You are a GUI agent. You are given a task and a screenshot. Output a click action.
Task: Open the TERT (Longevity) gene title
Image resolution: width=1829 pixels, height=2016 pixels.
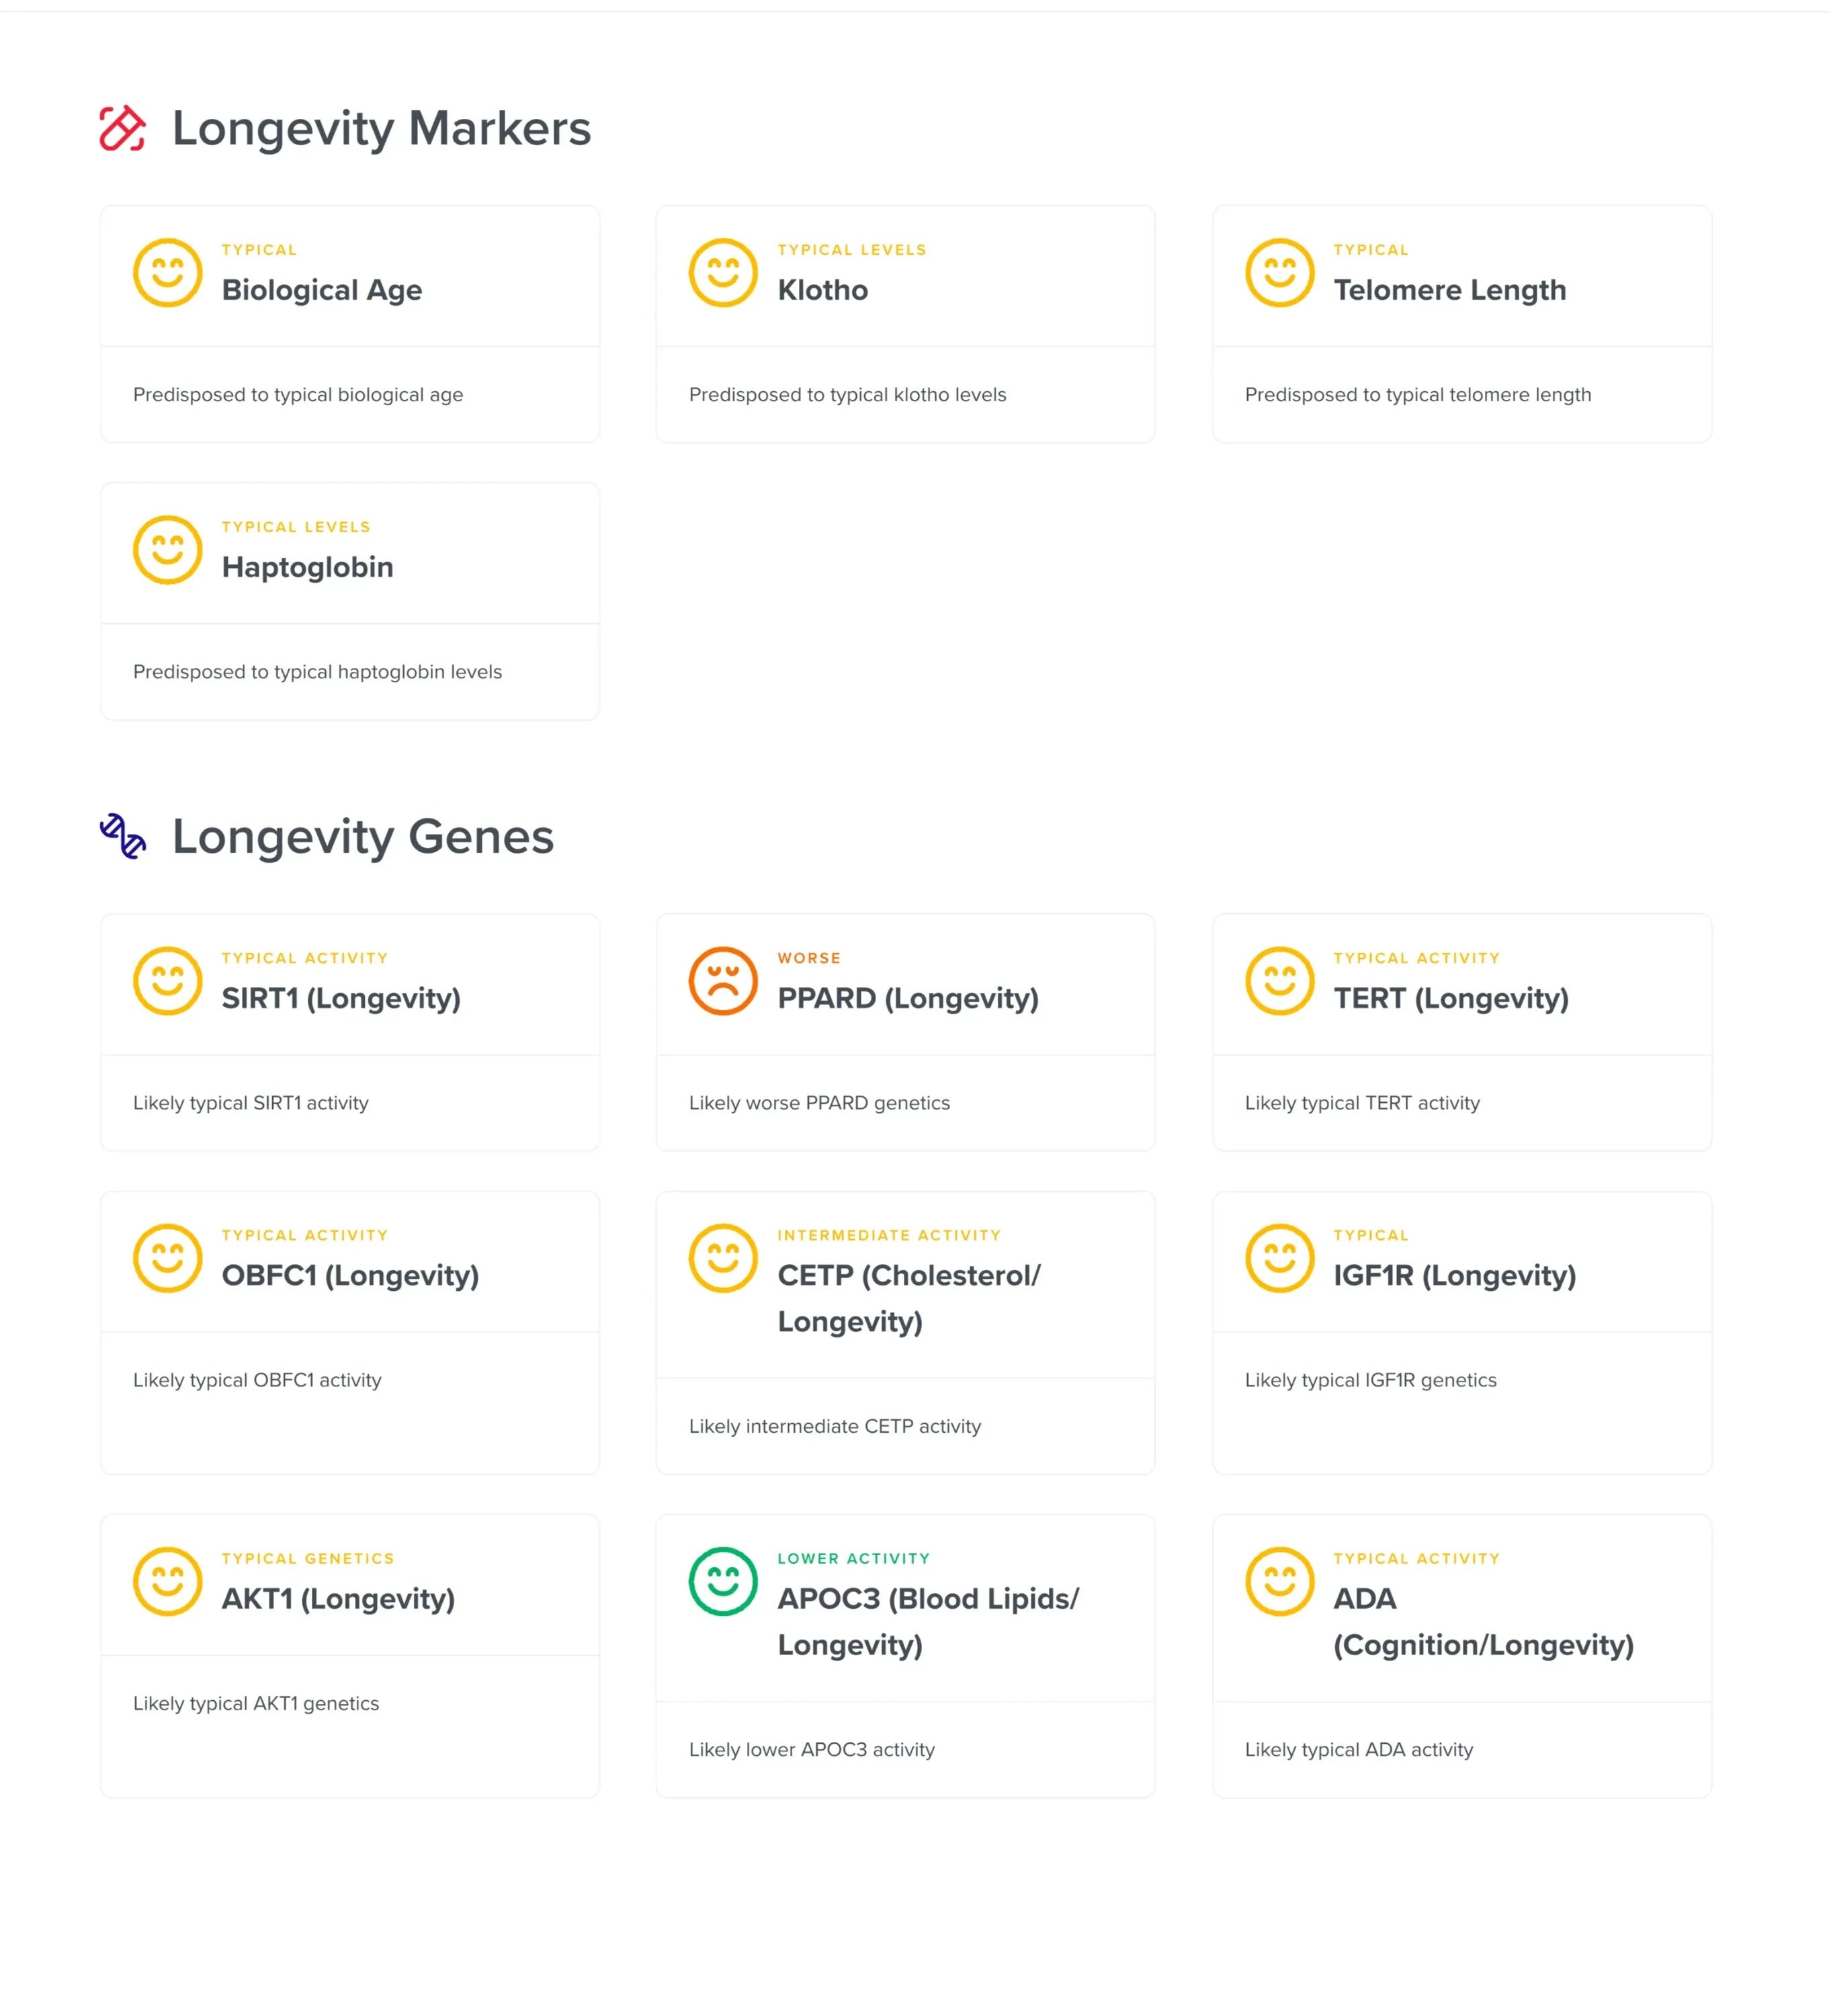[x=1451, y=998]
